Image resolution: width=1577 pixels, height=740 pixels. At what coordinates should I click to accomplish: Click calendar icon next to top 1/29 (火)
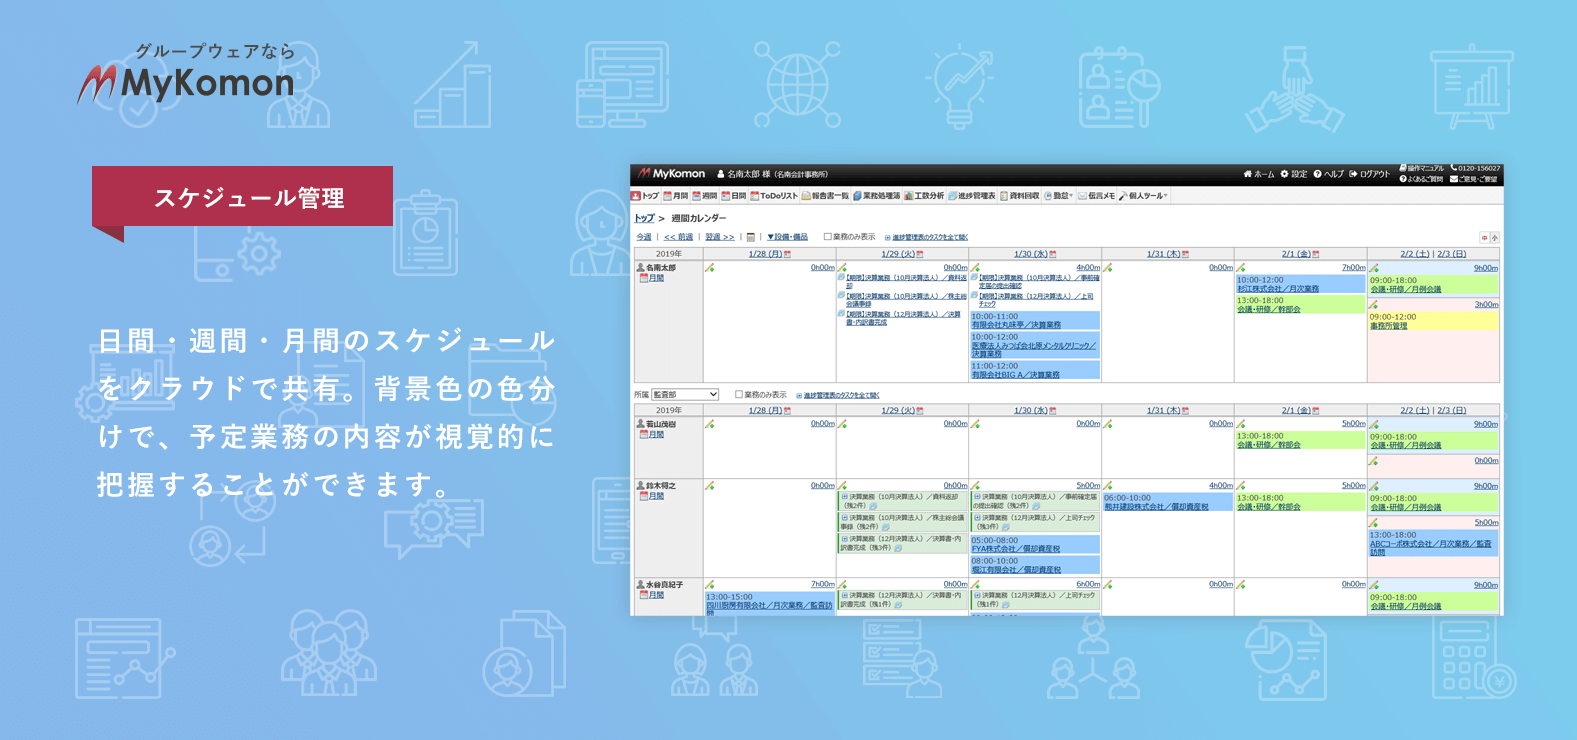tap(920, 254)
